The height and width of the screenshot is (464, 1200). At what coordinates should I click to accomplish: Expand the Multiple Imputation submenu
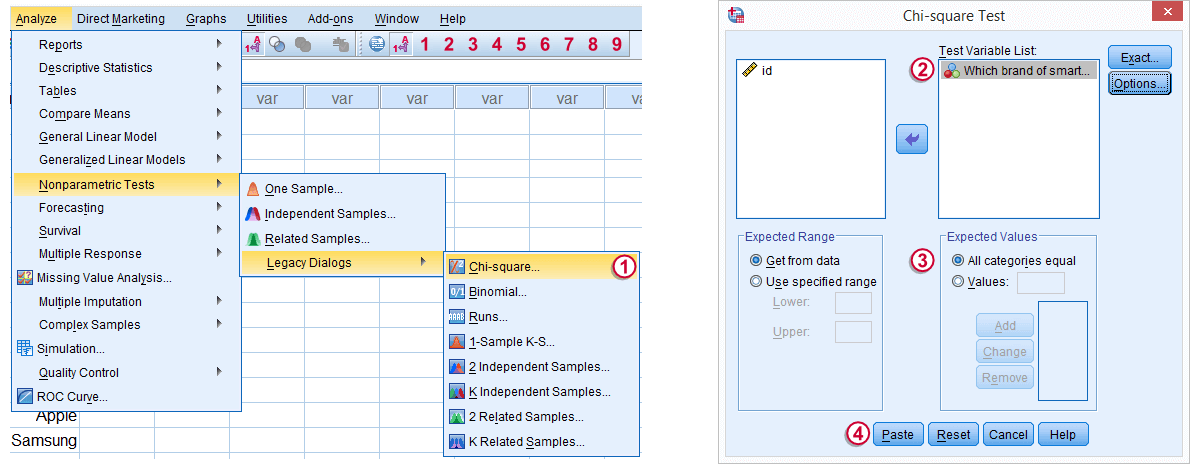126,301
